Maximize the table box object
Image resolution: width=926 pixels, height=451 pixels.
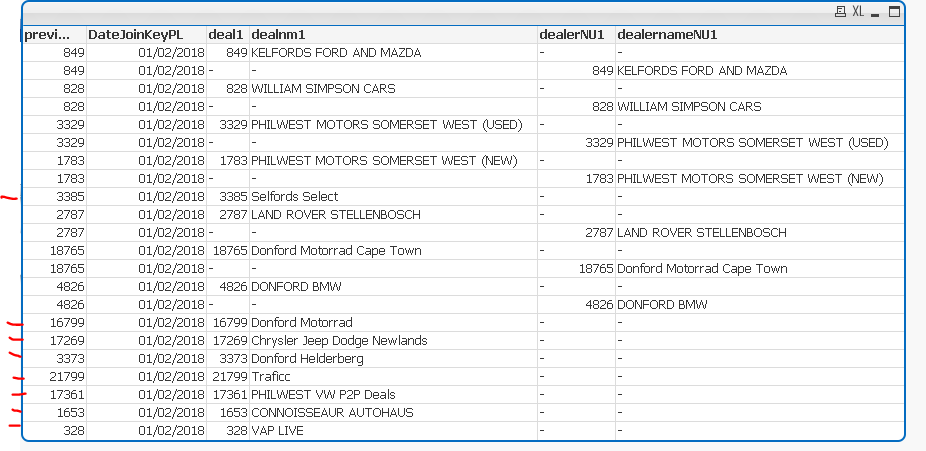pyautogui.click(x=895, y=12)
